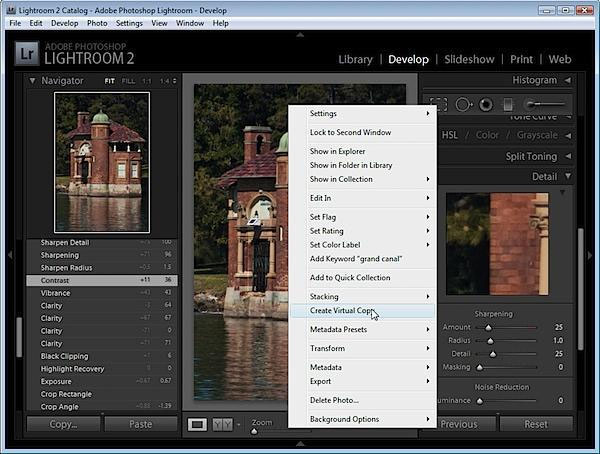Viewport: 600px width, 454px height.
Task: Select the Graduated Filter tool icon
Action: 508,105
